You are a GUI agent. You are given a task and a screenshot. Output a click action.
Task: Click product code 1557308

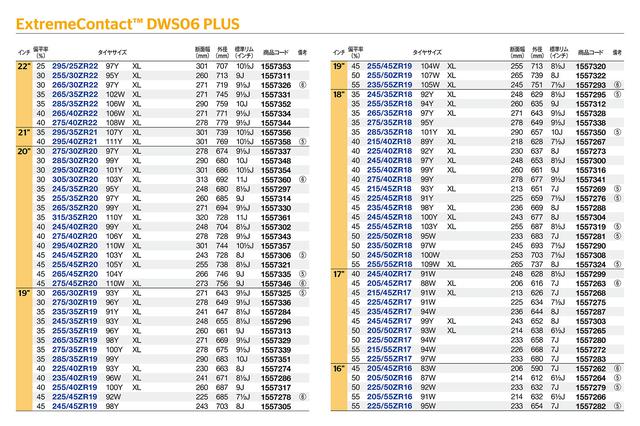tap(591, 255)
